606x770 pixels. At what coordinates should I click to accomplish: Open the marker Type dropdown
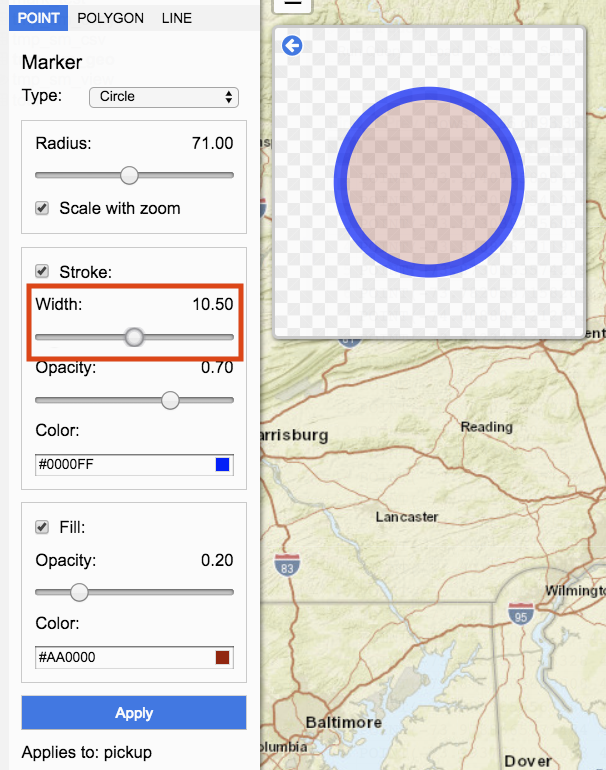click(x=164, y=97)
